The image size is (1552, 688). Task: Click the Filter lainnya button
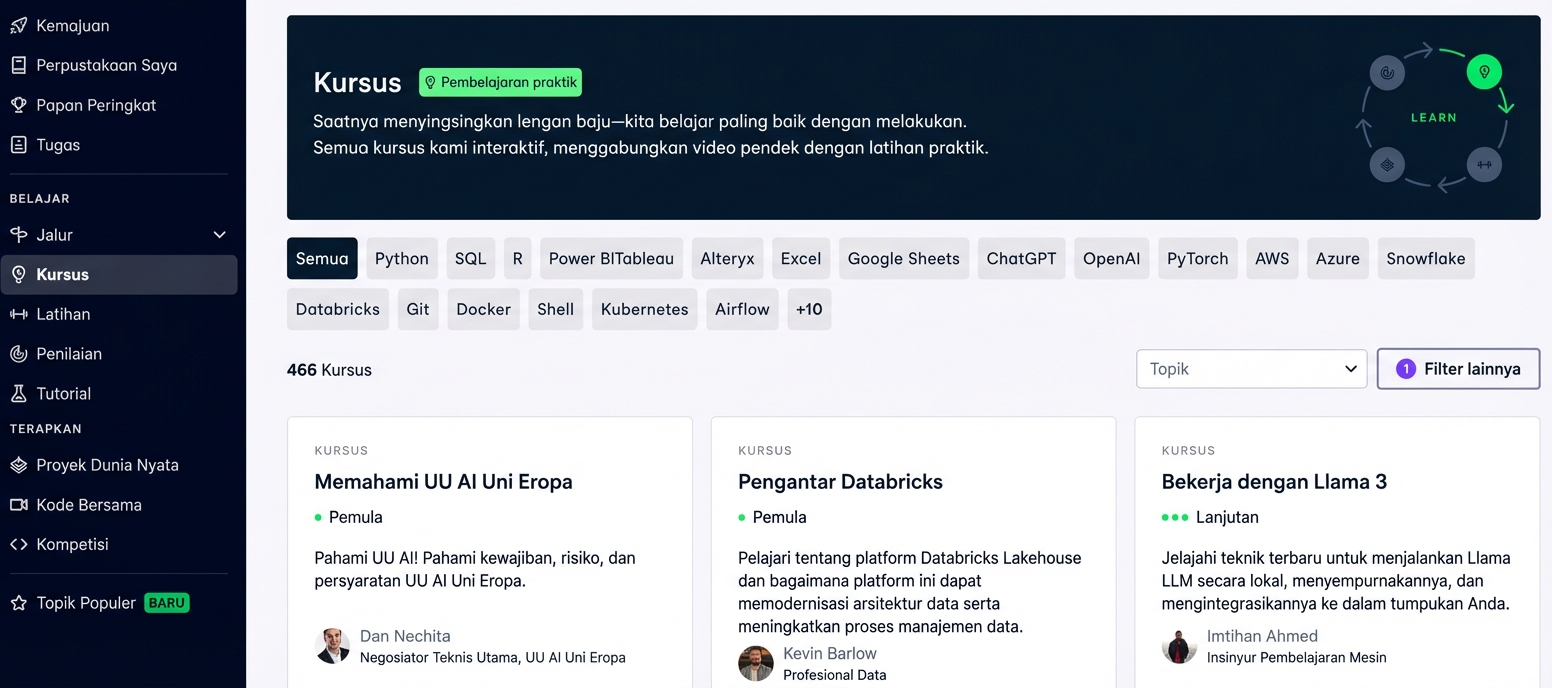coord(1458,368)
